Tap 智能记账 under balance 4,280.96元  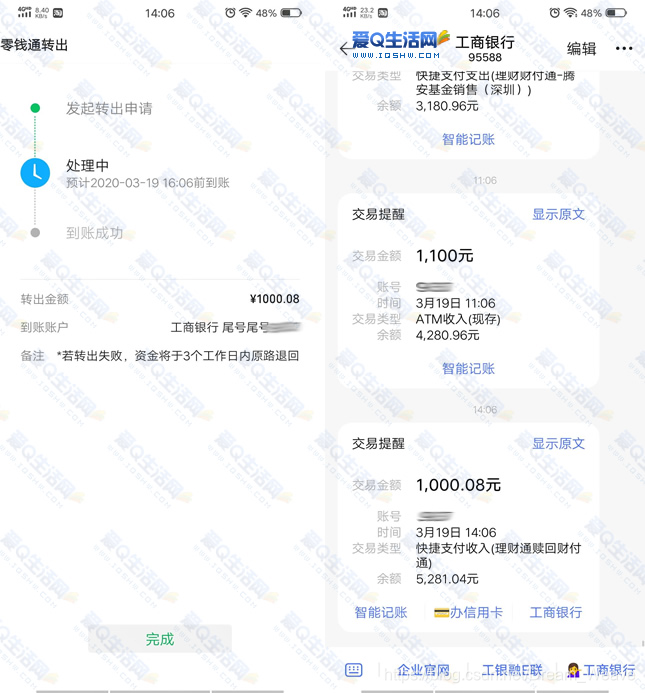point(468,369)
